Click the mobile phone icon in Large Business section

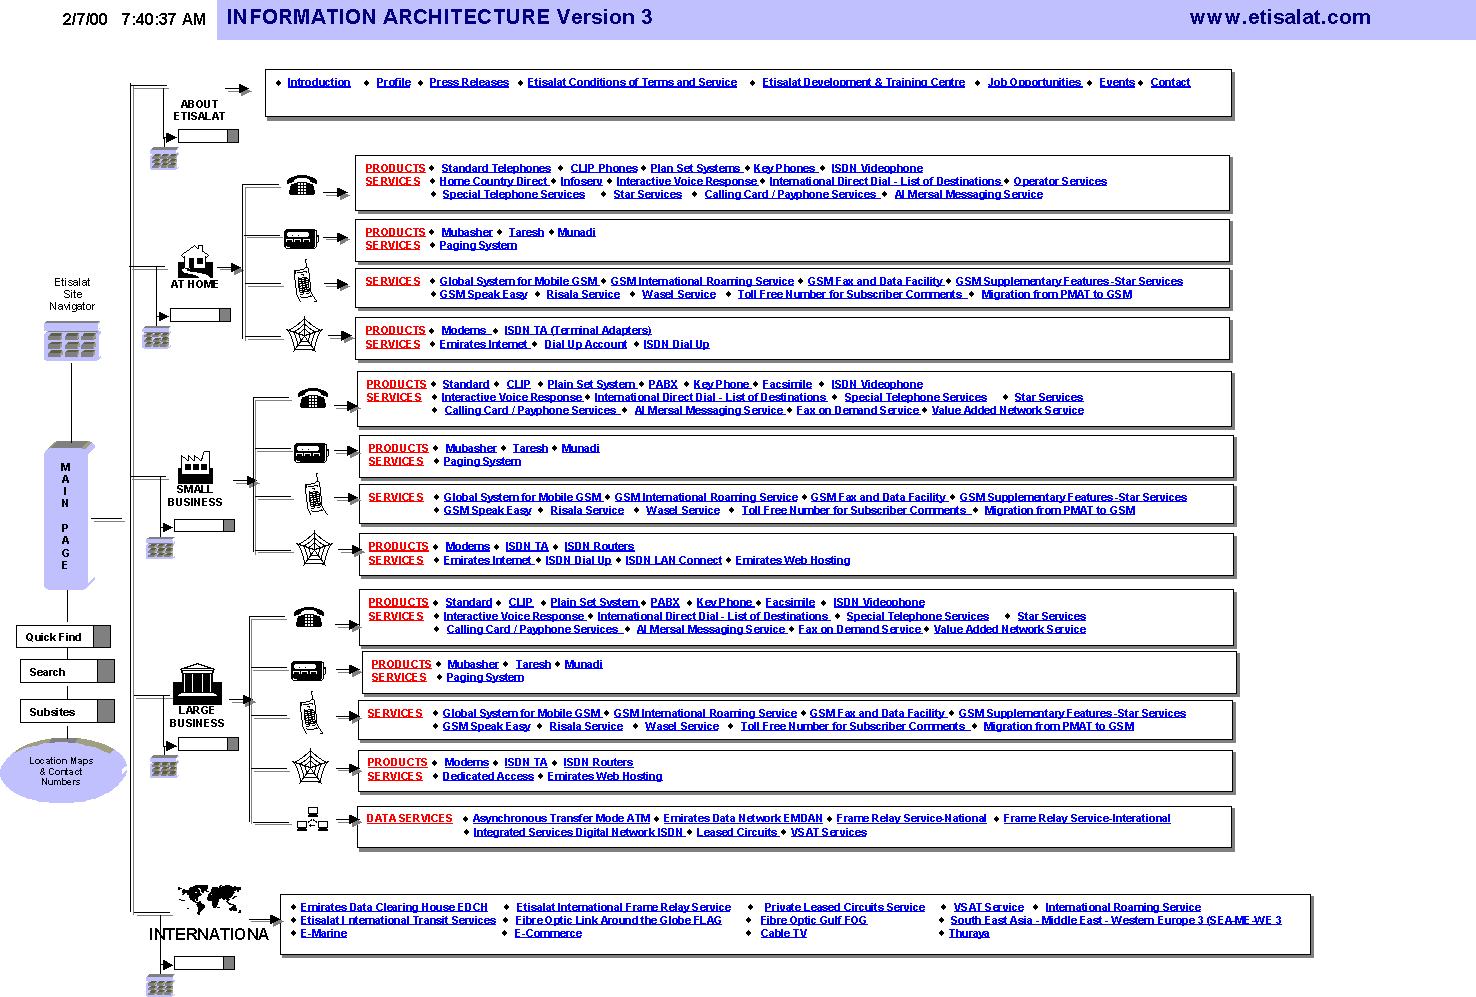coord(309,715)
